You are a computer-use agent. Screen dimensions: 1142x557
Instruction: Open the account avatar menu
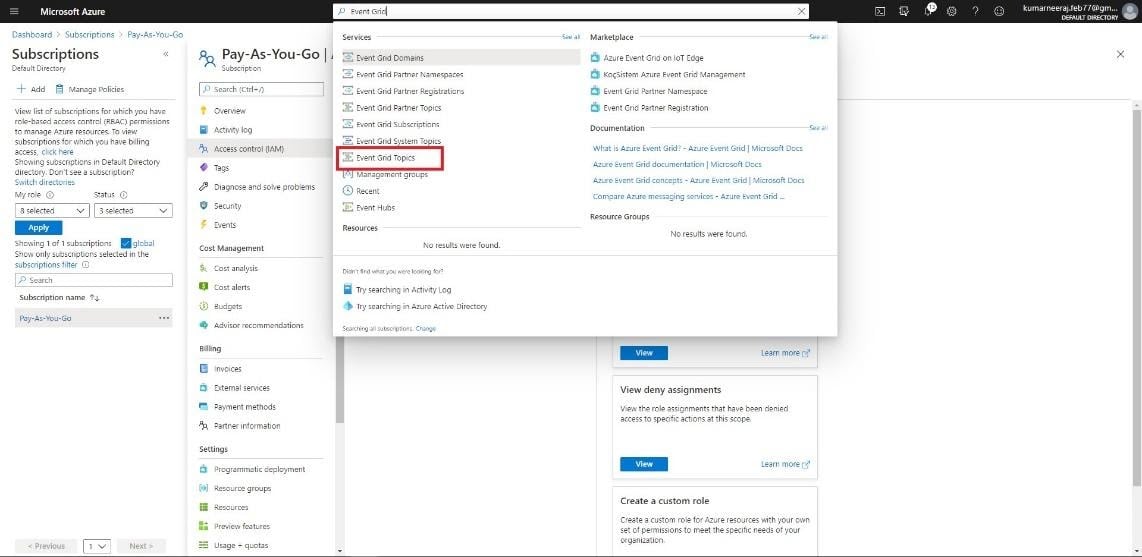(x=1130, y=11)
